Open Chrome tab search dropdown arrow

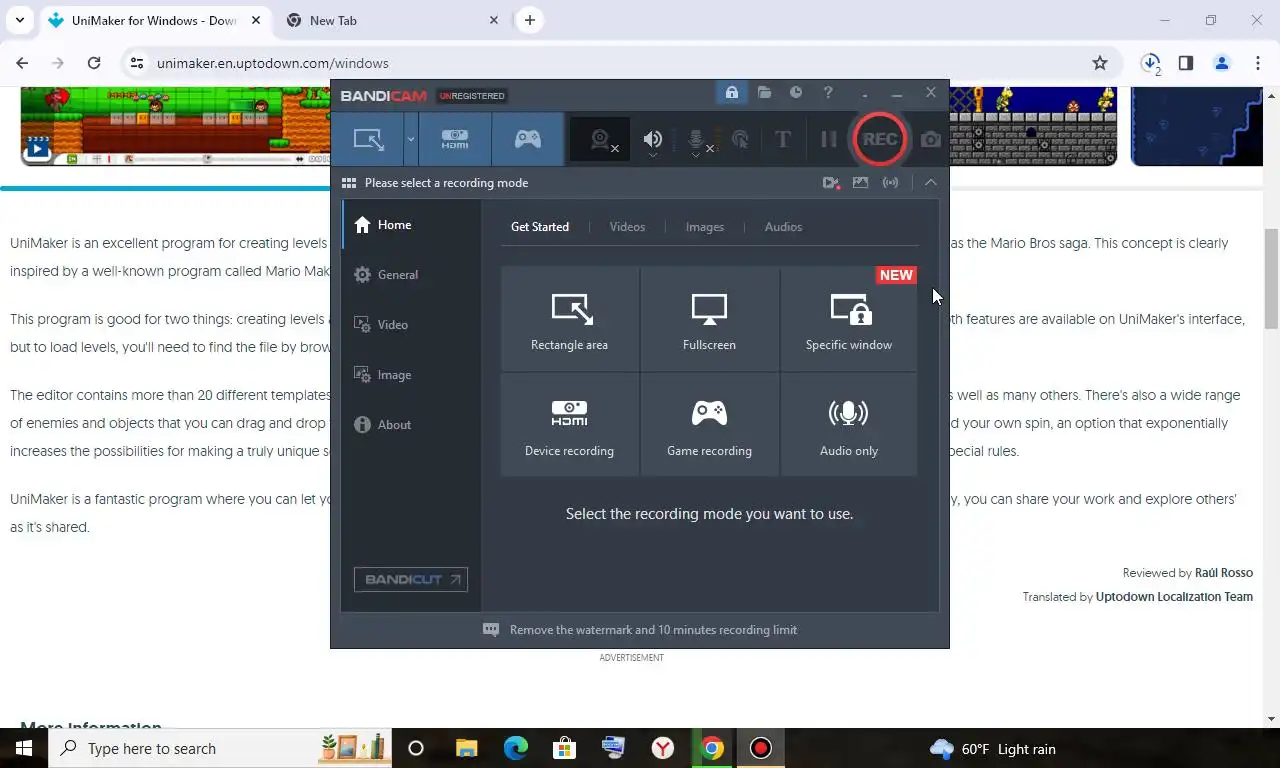[x=20, y=20]
